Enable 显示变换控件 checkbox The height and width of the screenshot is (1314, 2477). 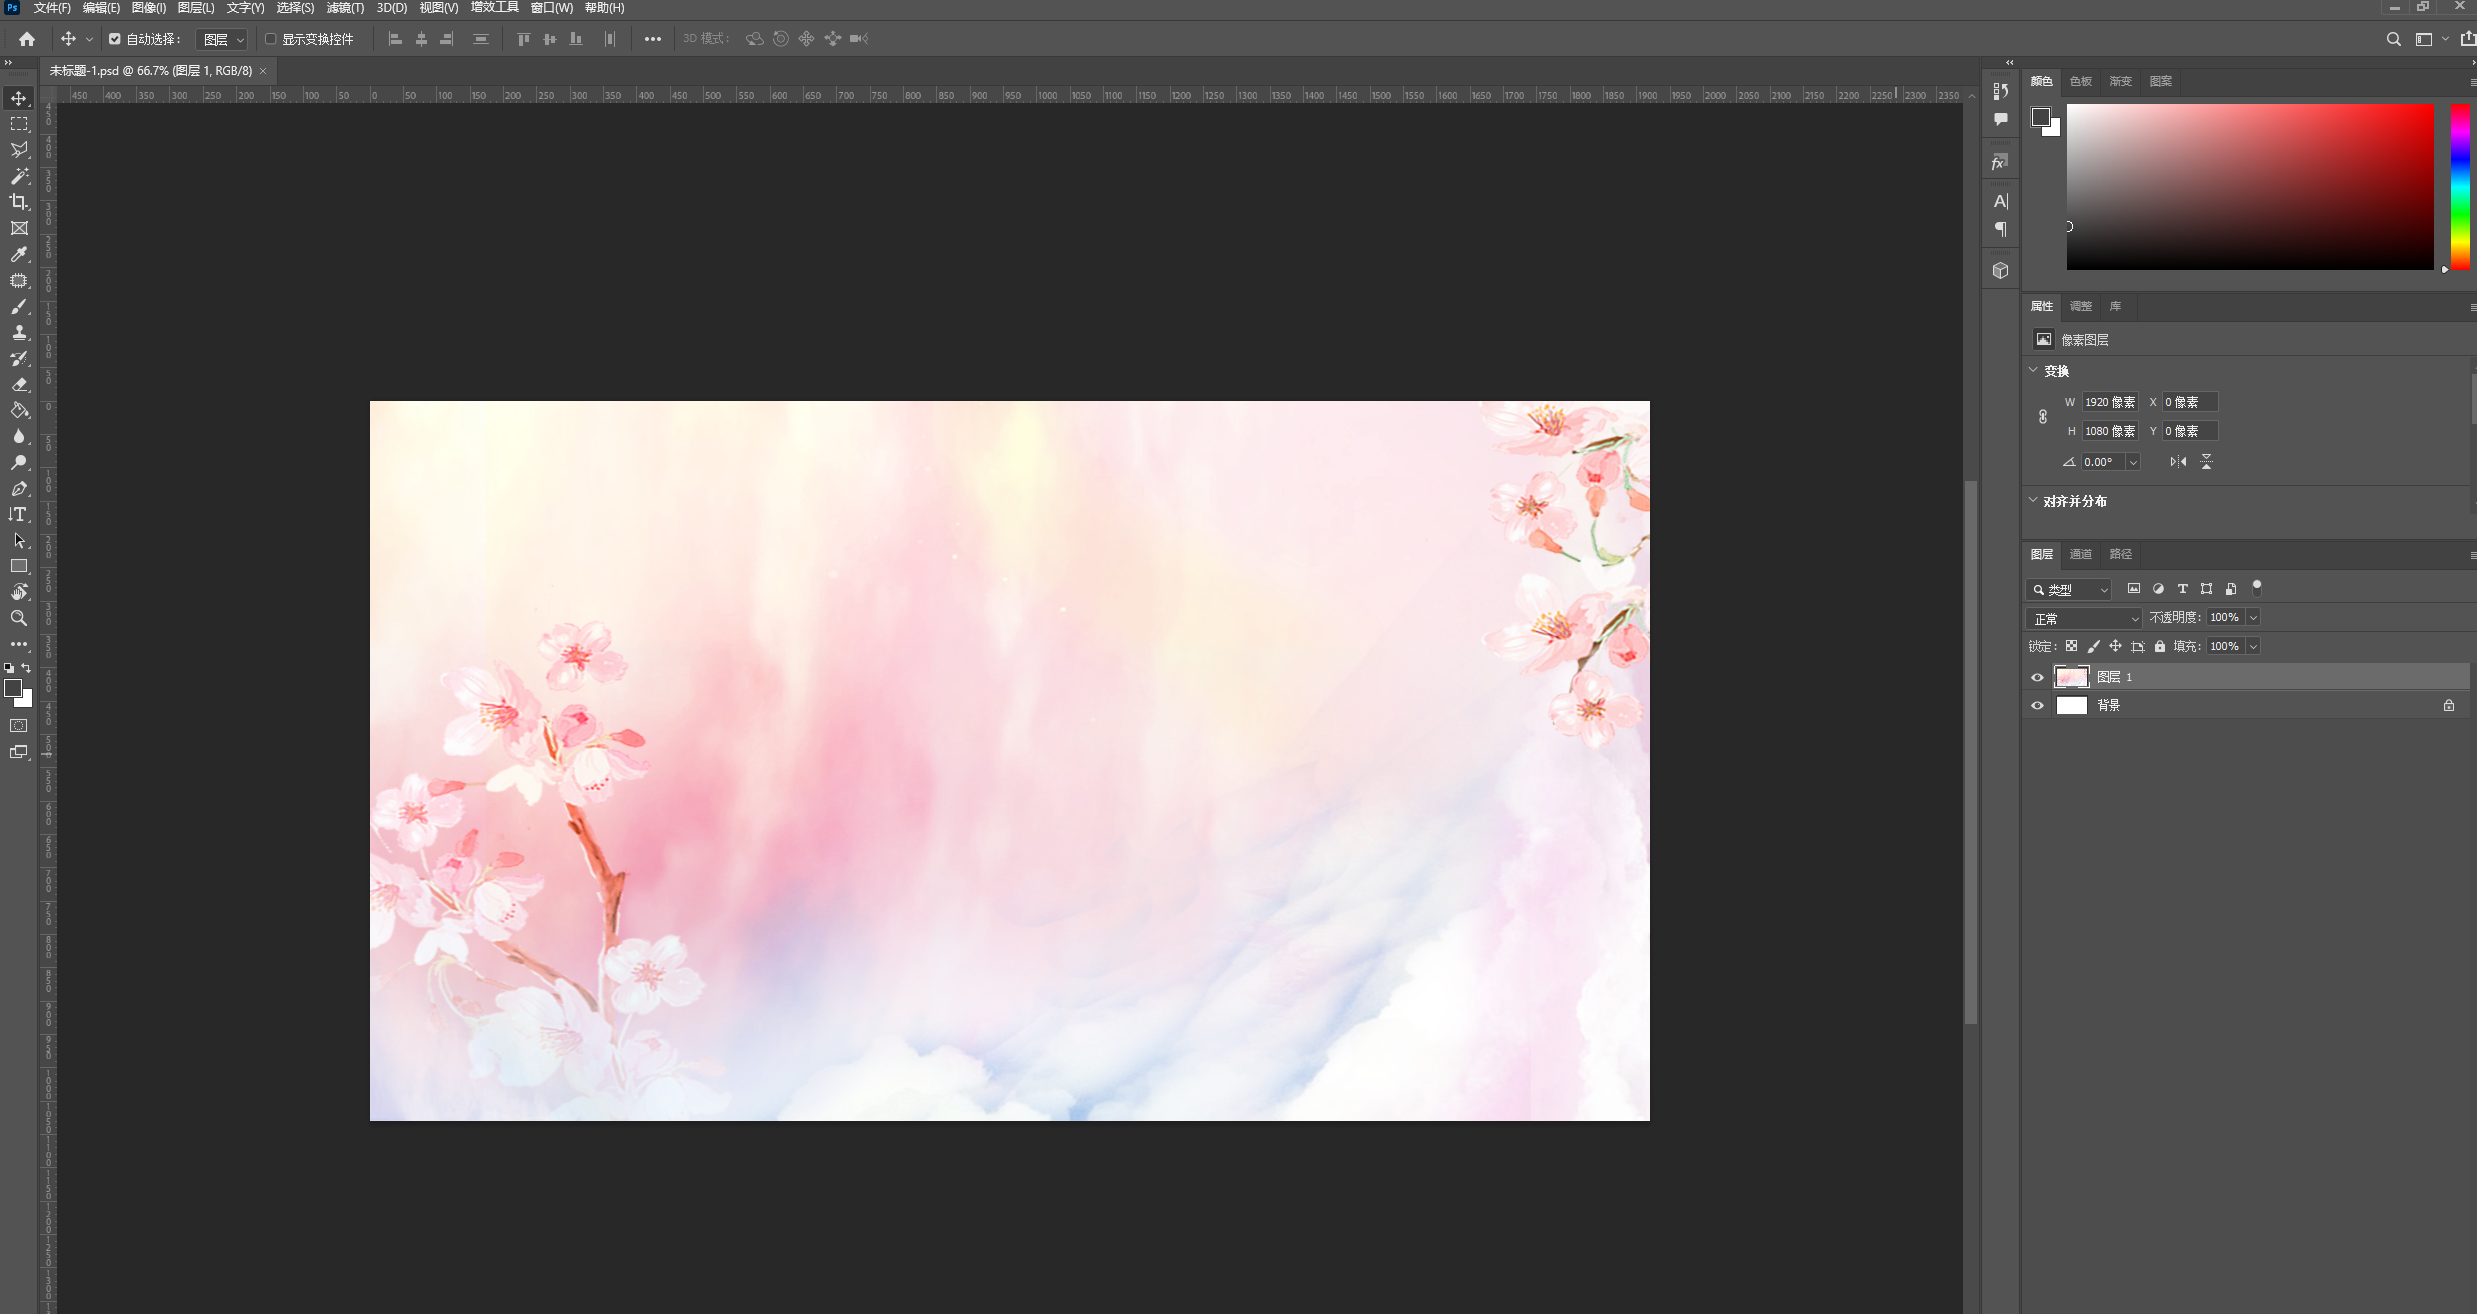[270, 39]
